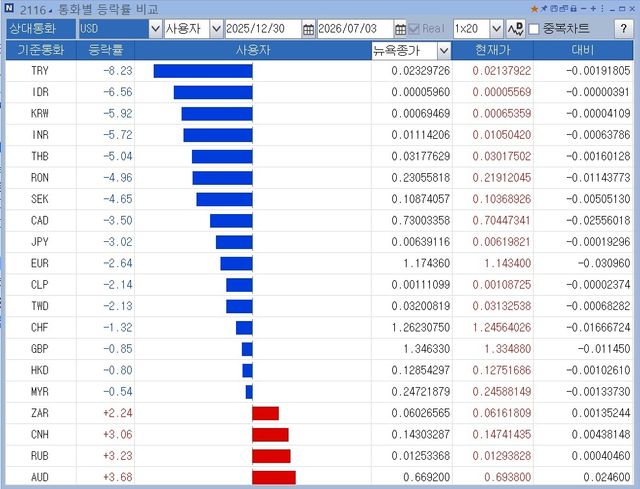Image resolution: width=640 pixels, height=489 pixels.
Task: Click the plus zoom icon in title bar
Action: (593, 9)
